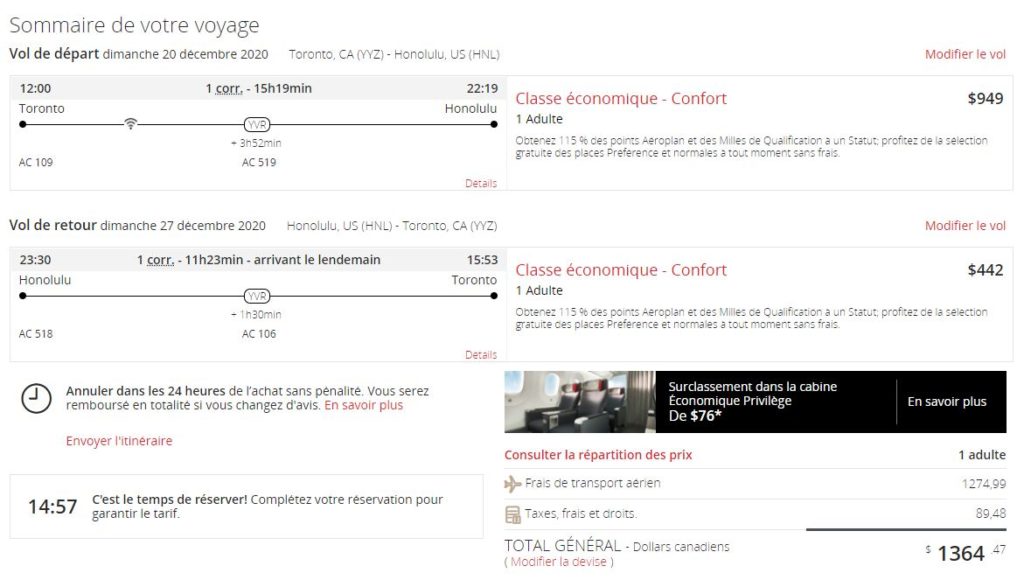
Task: Select the $949 Classe économique - Confort heading
Action: pos(621,98)
